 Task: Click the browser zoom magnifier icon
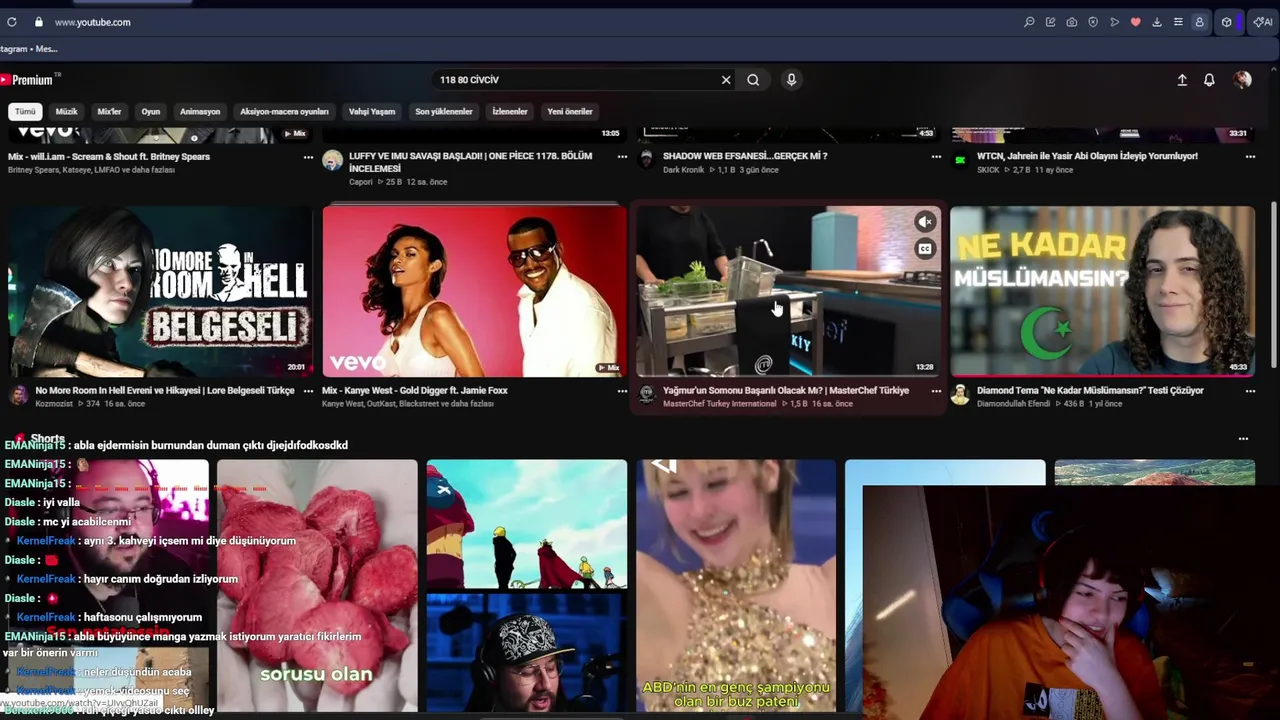pos(1029,22)
